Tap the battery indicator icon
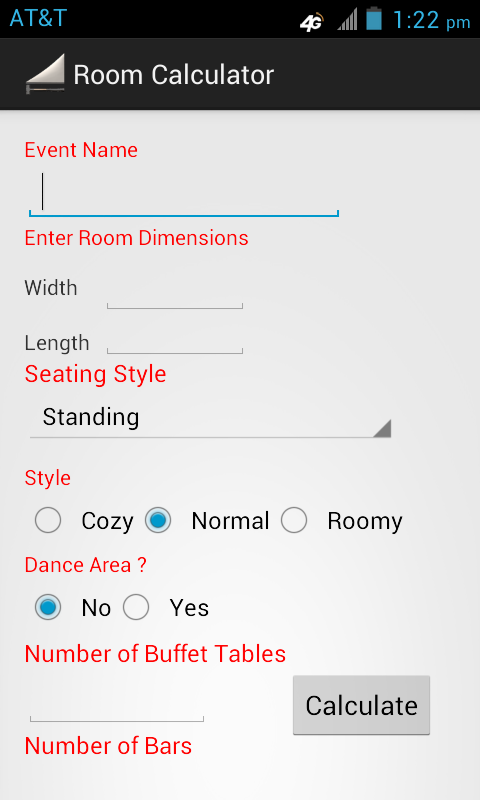480x800 pixels. pos(374,18)
